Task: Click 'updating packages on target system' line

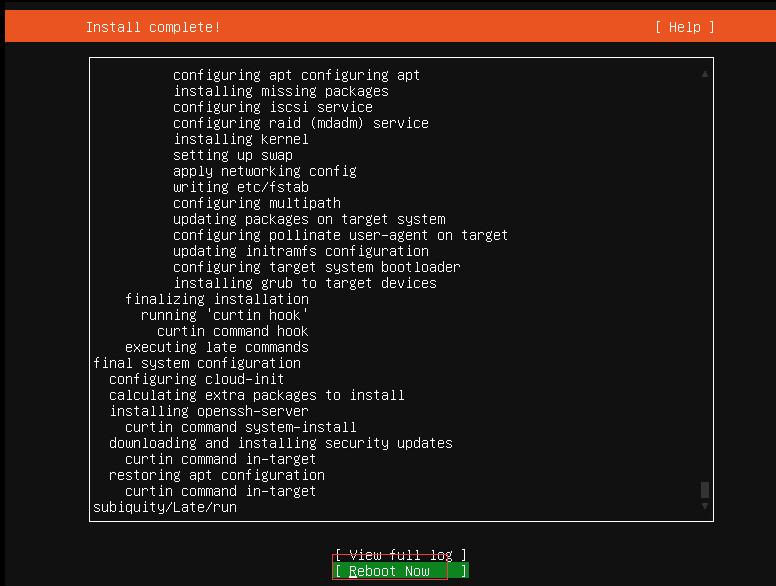Action: 309,219
